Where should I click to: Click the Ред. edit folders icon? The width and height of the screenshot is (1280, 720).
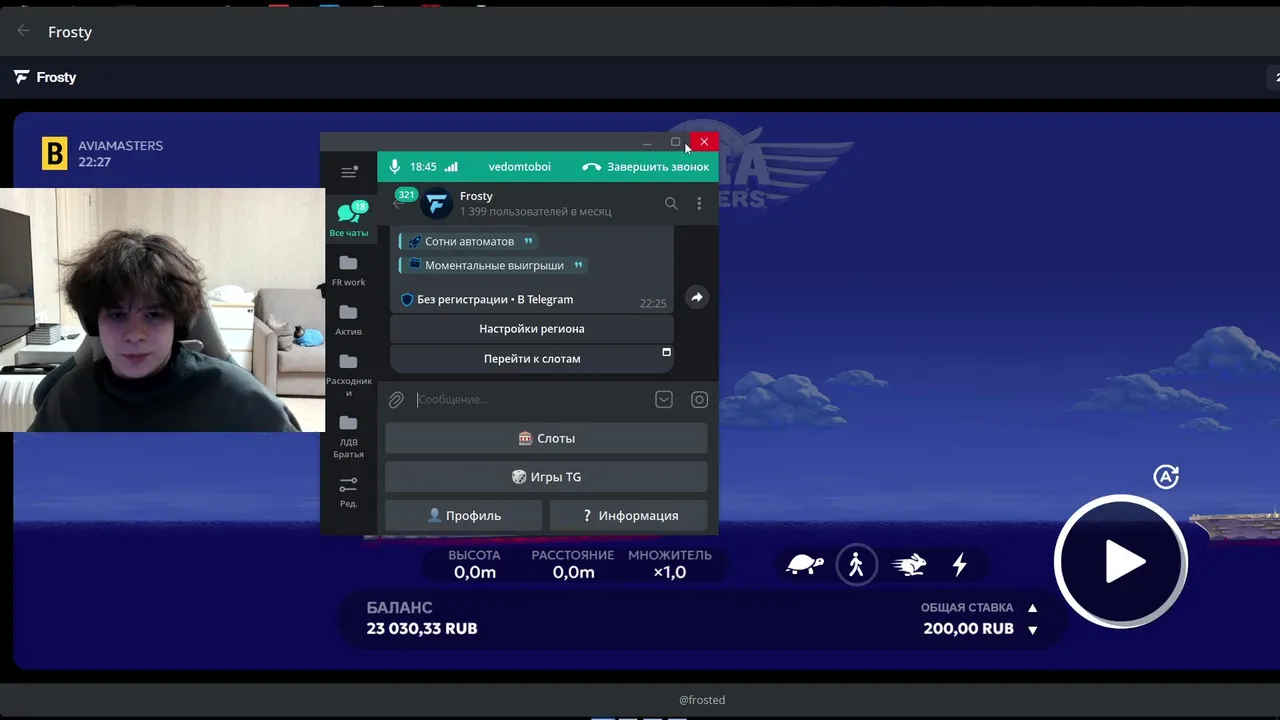[349, 491]
